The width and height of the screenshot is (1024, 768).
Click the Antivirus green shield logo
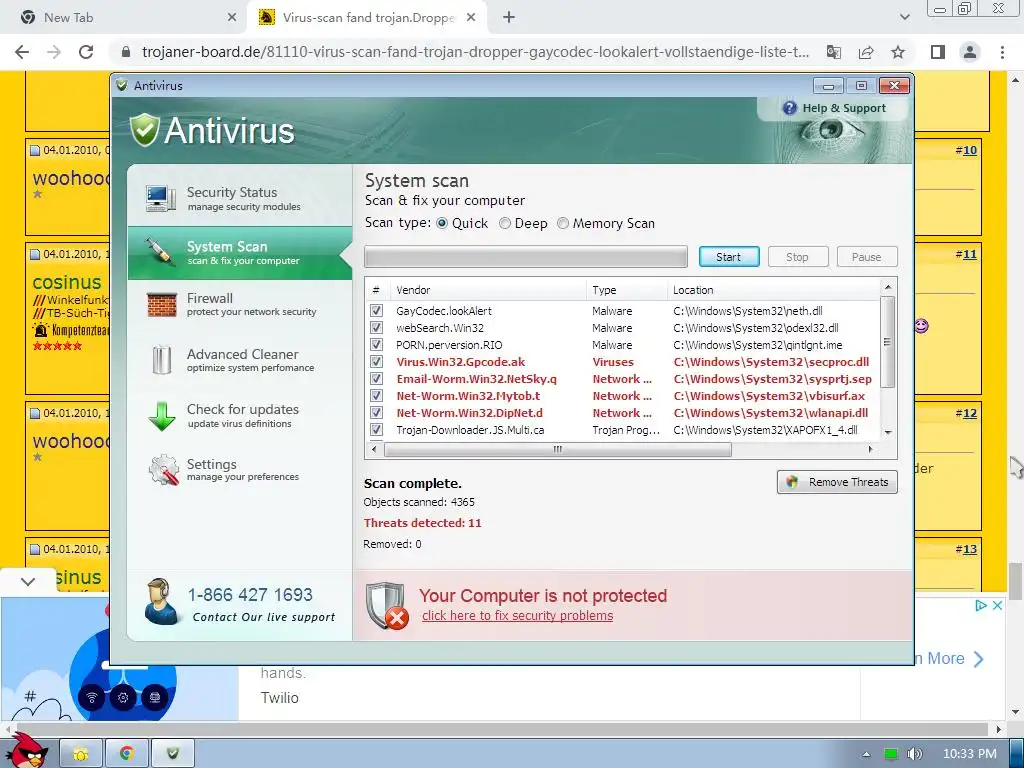pos(144,130)
